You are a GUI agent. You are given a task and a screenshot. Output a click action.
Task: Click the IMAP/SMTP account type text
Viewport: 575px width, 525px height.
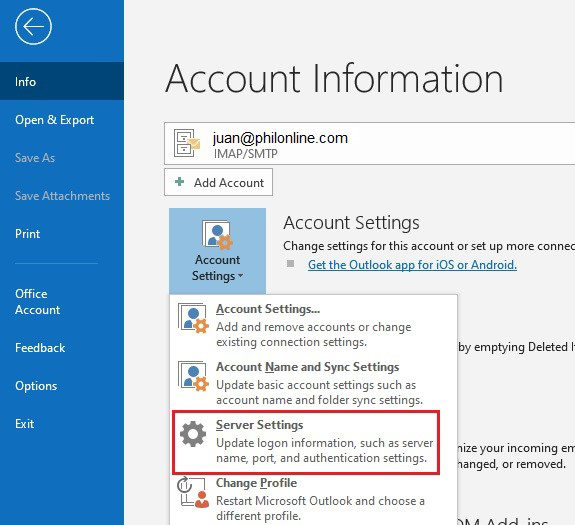pyautogui.click(x=246, y=154)
